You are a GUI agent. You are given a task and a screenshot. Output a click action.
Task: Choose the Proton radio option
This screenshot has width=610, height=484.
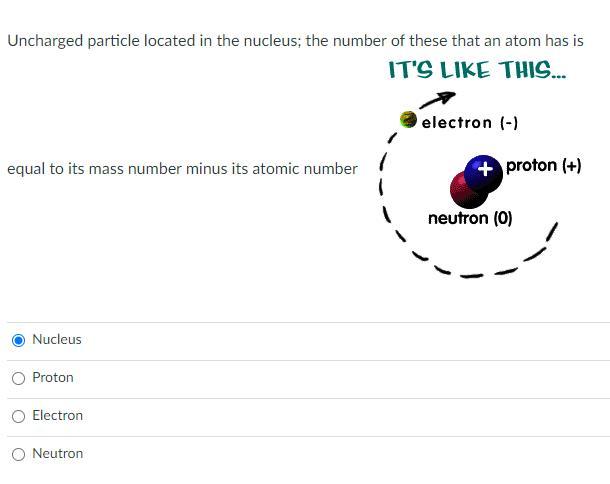[18, 378]
